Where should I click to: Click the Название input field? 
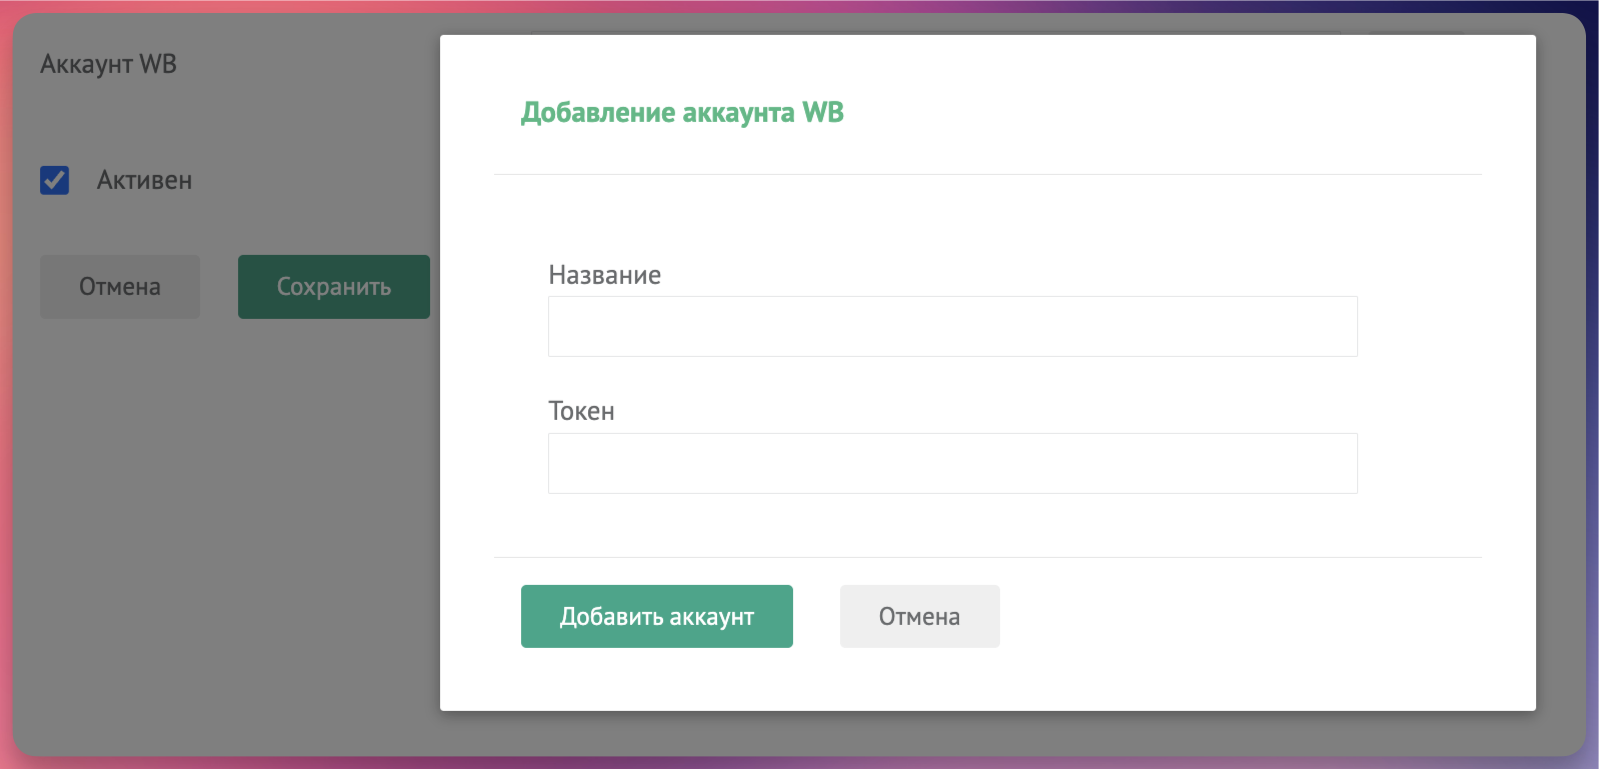[x=952, y=326]
